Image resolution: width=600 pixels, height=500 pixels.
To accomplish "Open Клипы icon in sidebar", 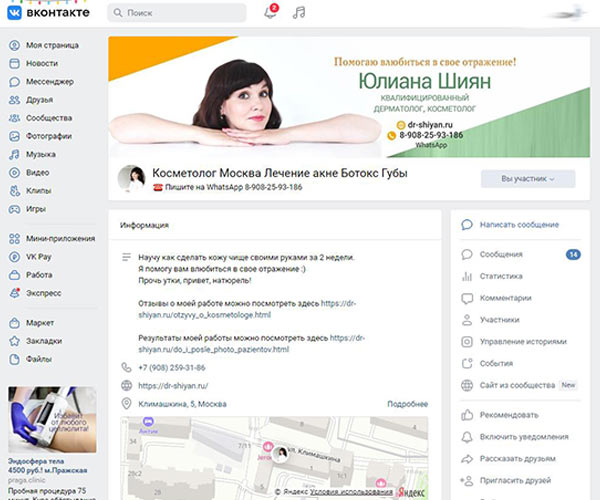I will 14,191.
